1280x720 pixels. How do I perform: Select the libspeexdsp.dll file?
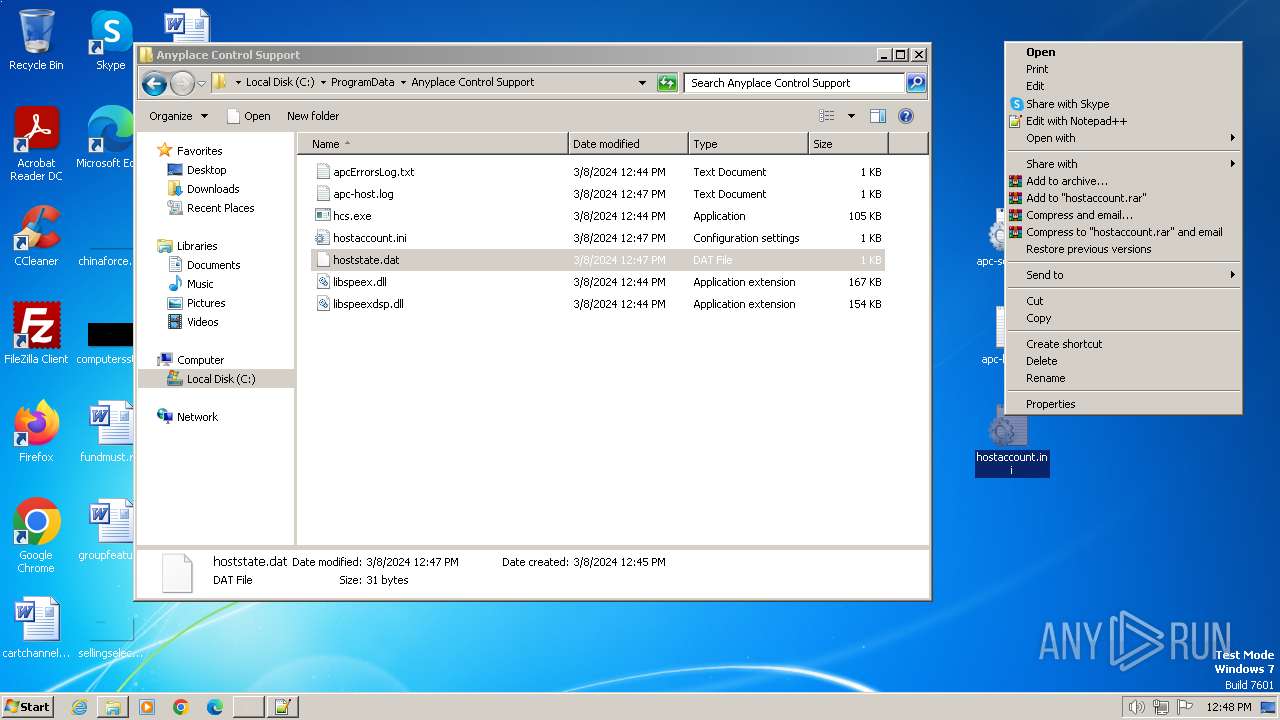[368, 304]
